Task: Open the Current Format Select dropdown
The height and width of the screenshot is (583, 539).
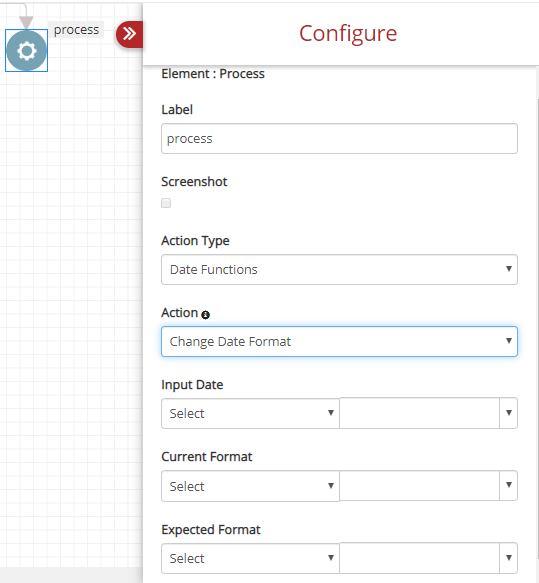Action: tap(250, 486)
